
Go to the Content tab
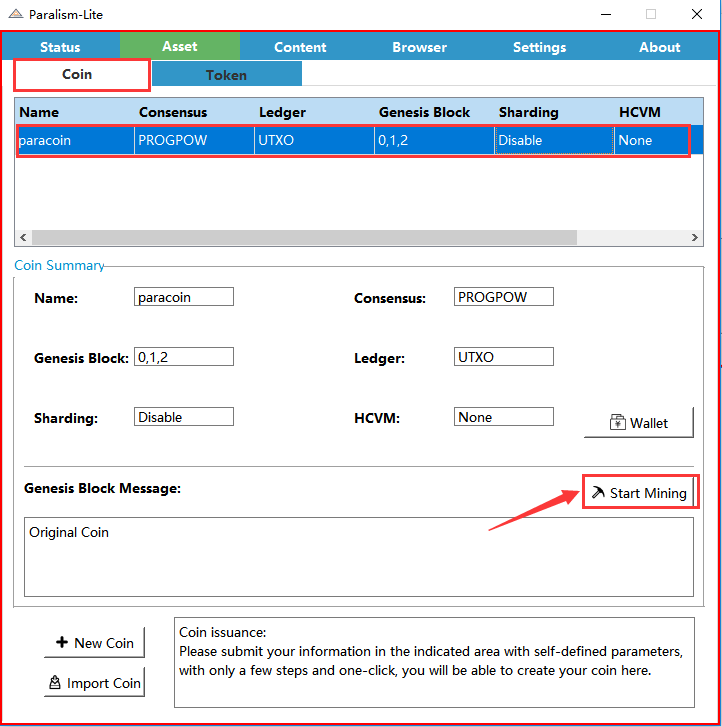point(300,46)
